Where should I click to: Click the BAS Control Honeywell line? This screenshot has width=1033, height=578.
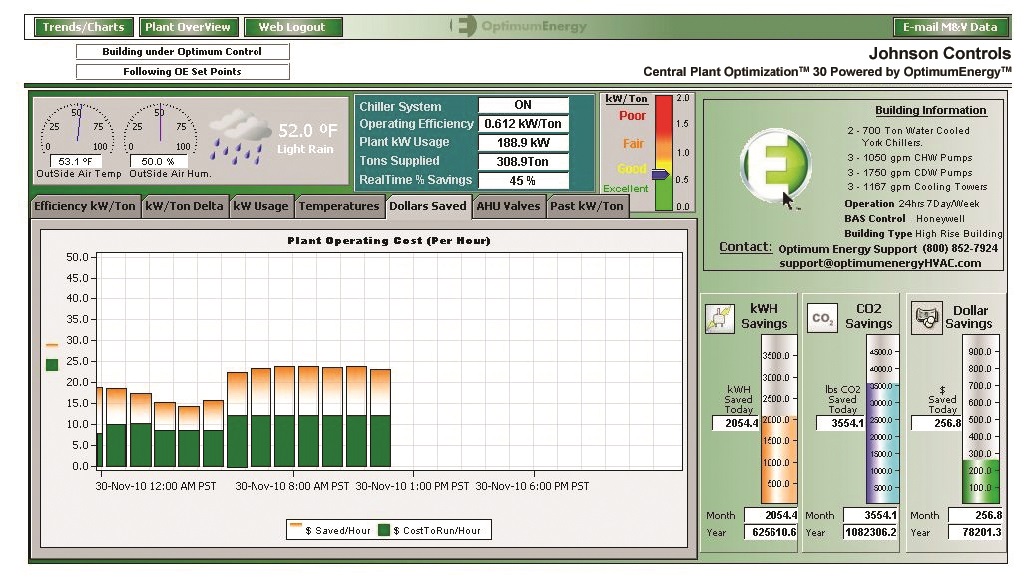pos(905,218)
